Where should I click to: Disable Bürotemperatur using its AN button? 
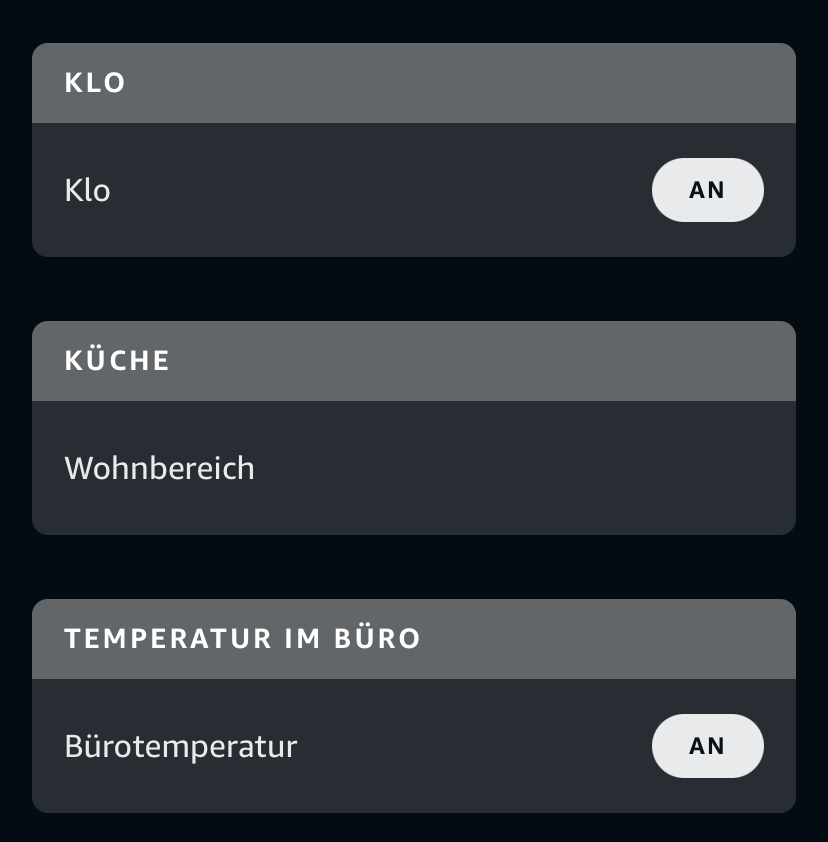[x=707, y=746]
